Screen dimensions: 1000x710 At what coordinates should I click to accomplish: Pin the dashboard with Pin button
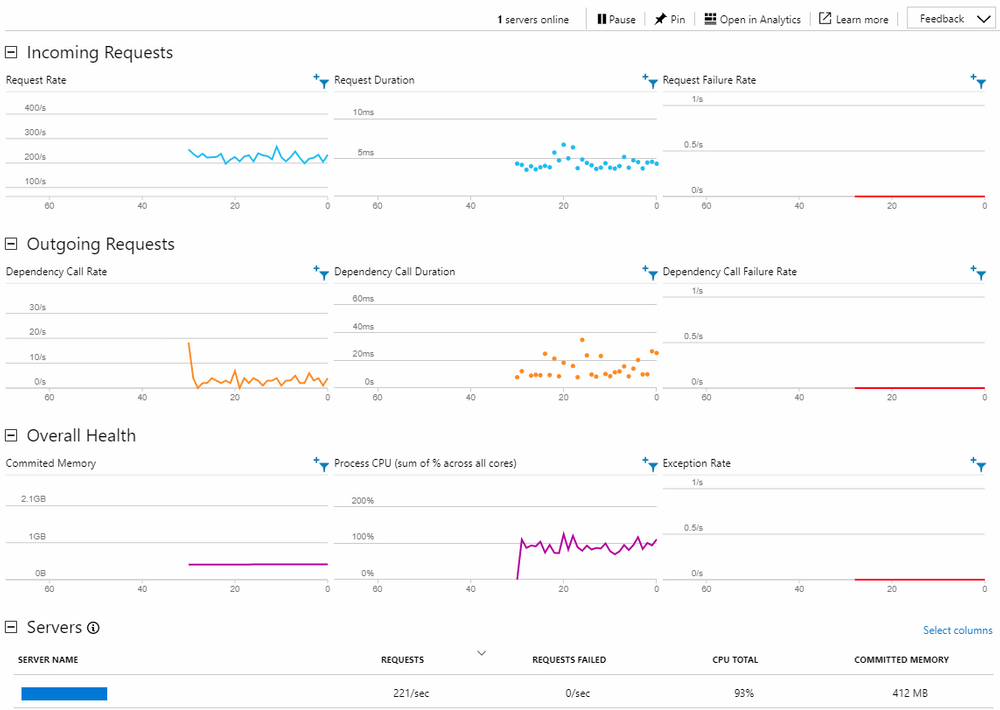pyautogui.click(x=670, y=19)
